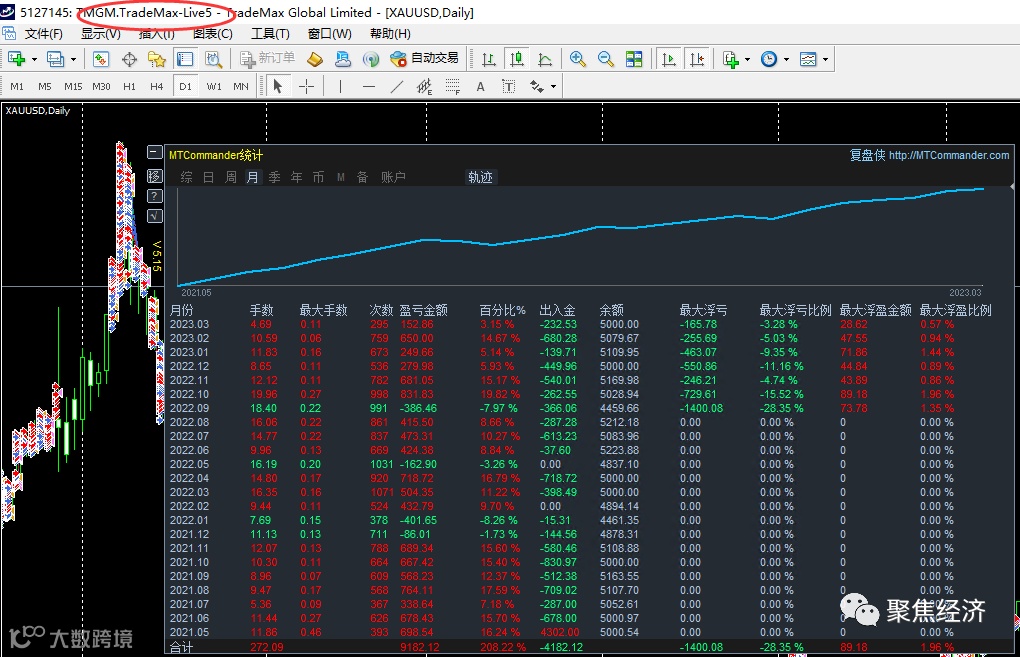Expand the Profiles dropdown arrow
Viewport: 1020px width, 657px height.
pos(74,60)
